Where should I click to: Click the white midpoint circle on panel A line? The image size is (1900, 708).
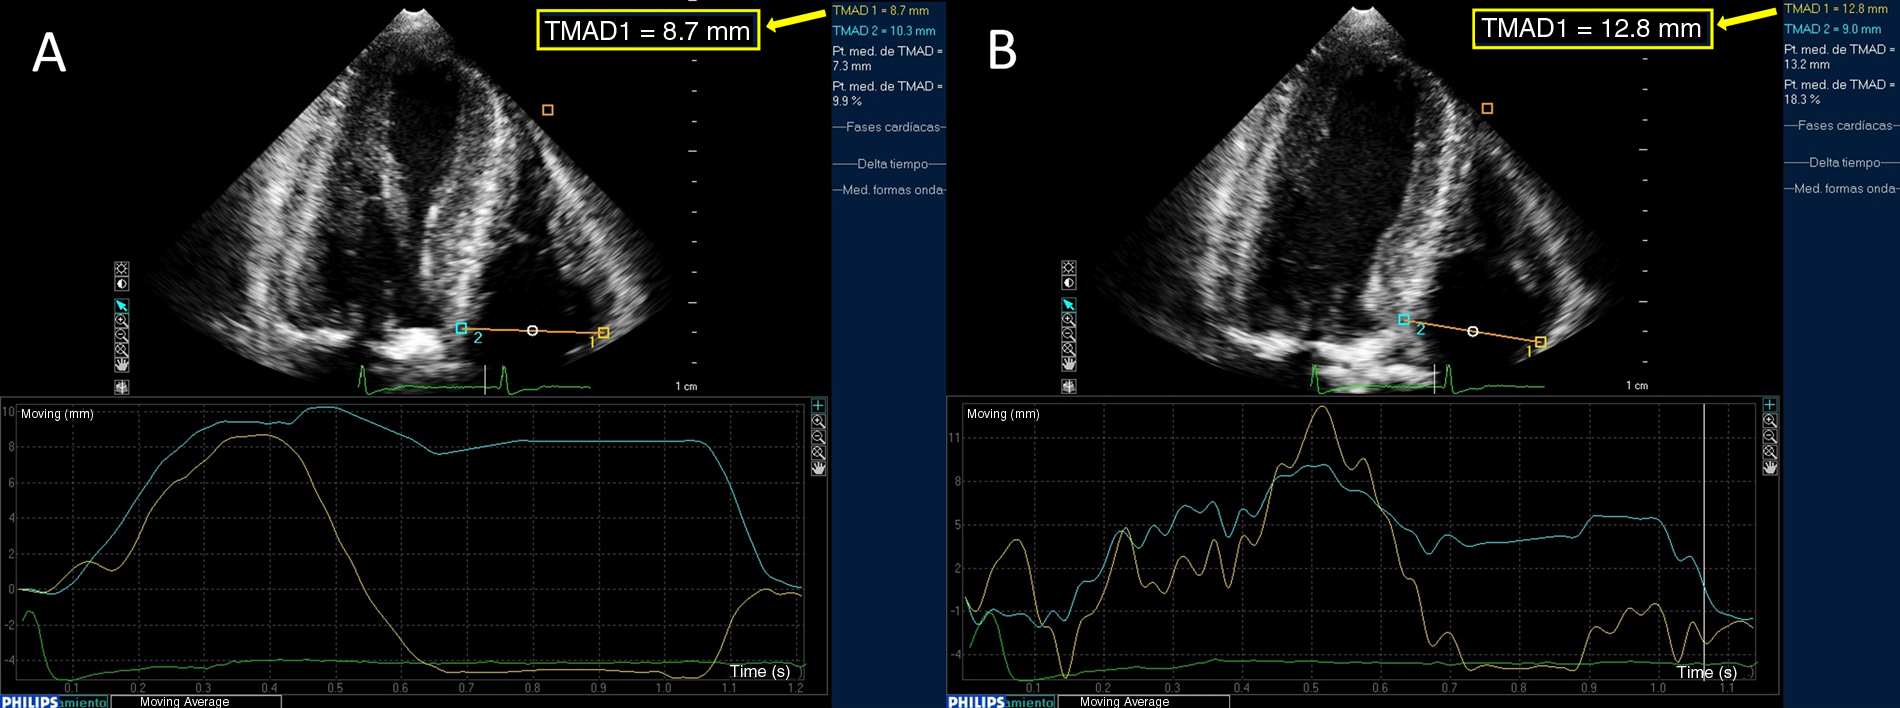[x=532, y=330]
